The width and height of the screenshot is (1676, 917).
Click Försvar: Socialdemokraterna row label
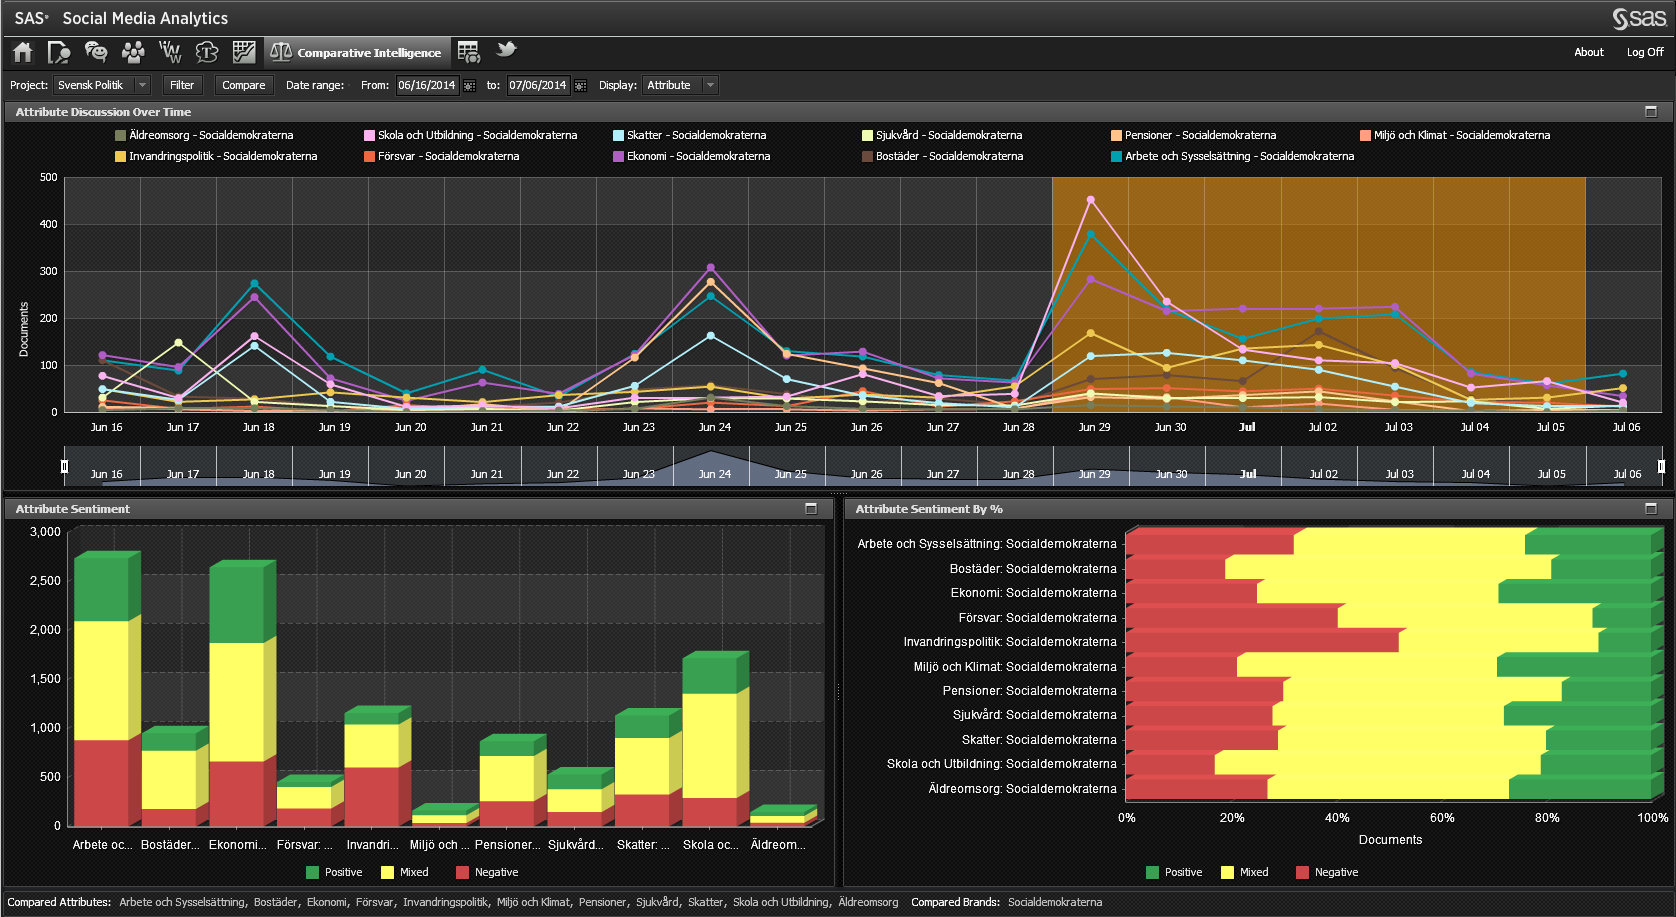pos(1037,618)
